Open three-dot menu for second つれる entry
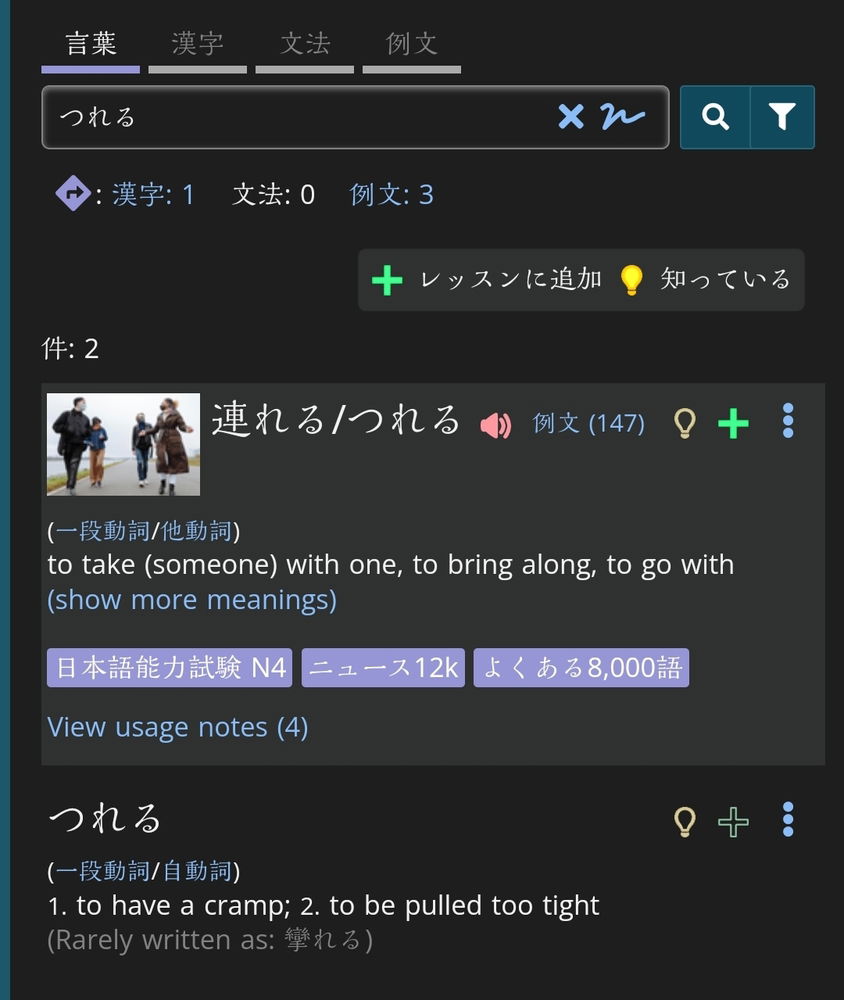Screen dimensions: 844x1000 point(788,820)
